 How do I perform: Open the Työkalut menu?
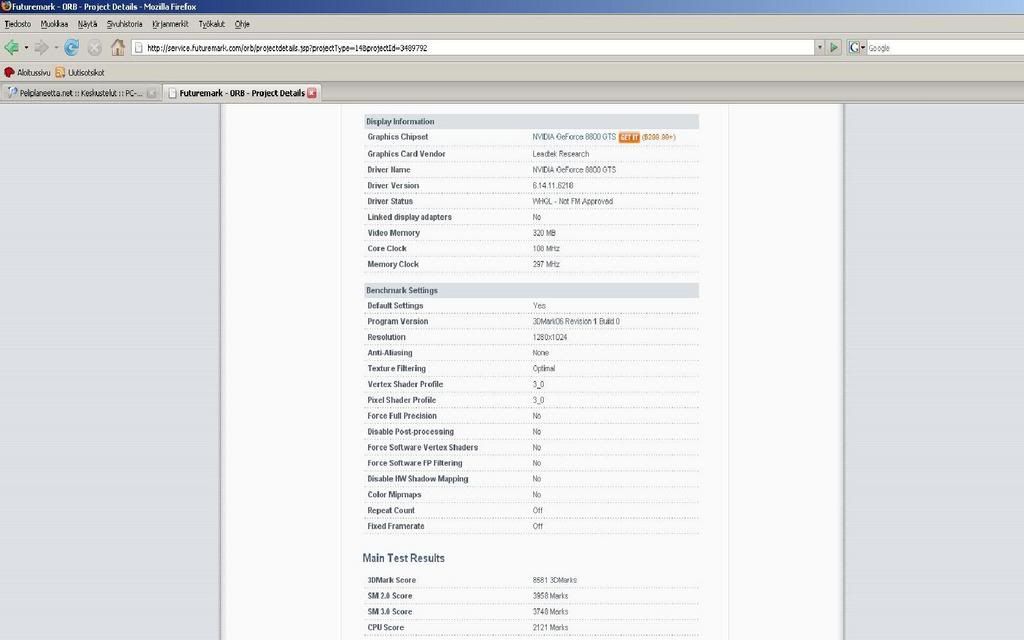tap(211, 23)
